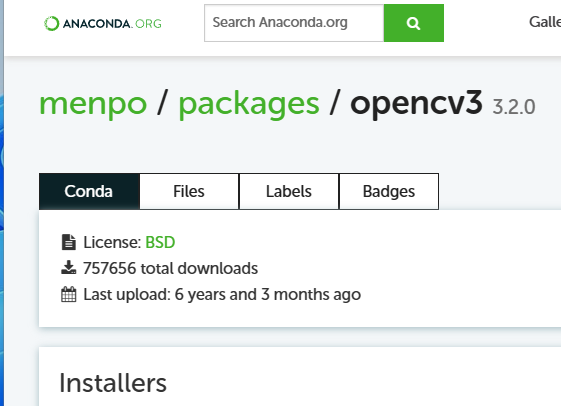Open the Files tab

[x=189, y=191]
